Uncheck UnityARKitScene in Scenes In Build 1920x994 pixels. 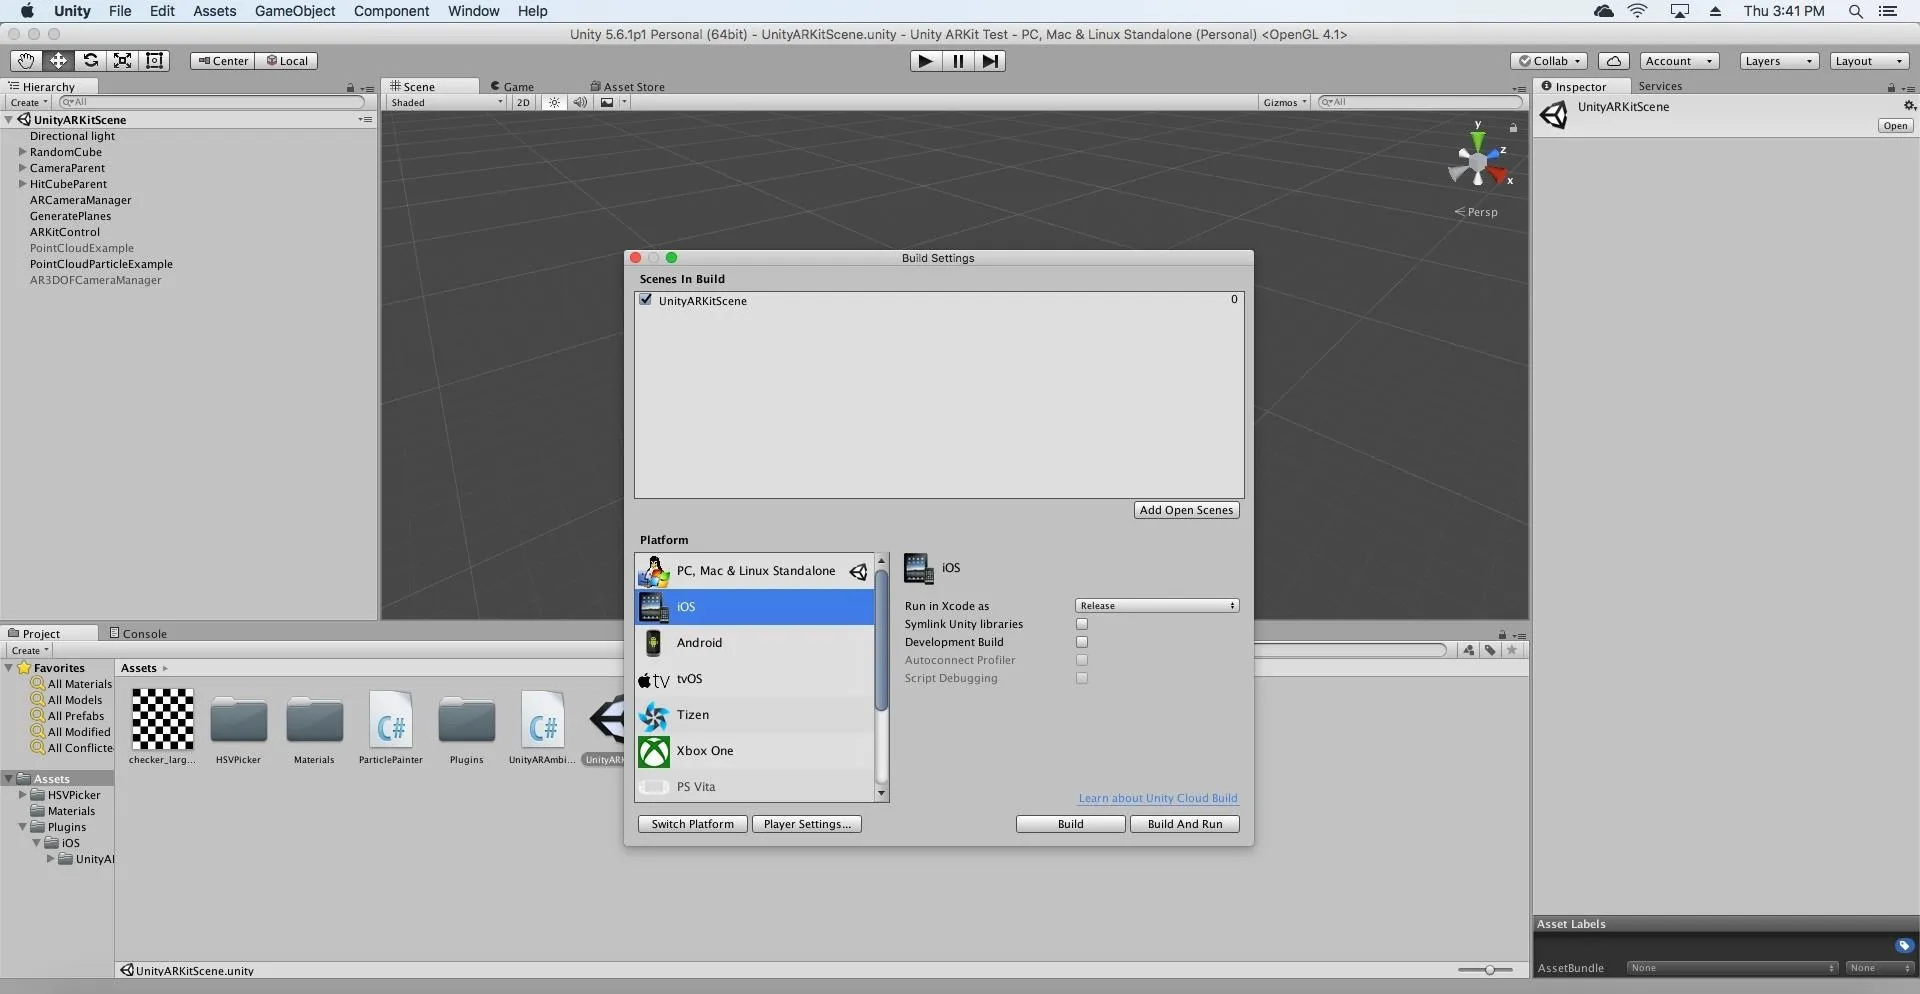(646, 300)
